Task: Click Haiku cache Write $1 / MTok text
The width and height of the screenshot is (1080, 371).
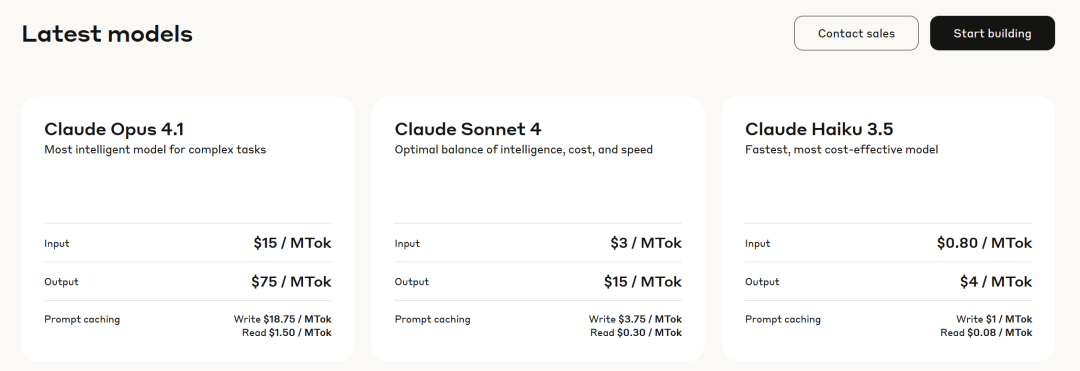Action: click(994, 319)
